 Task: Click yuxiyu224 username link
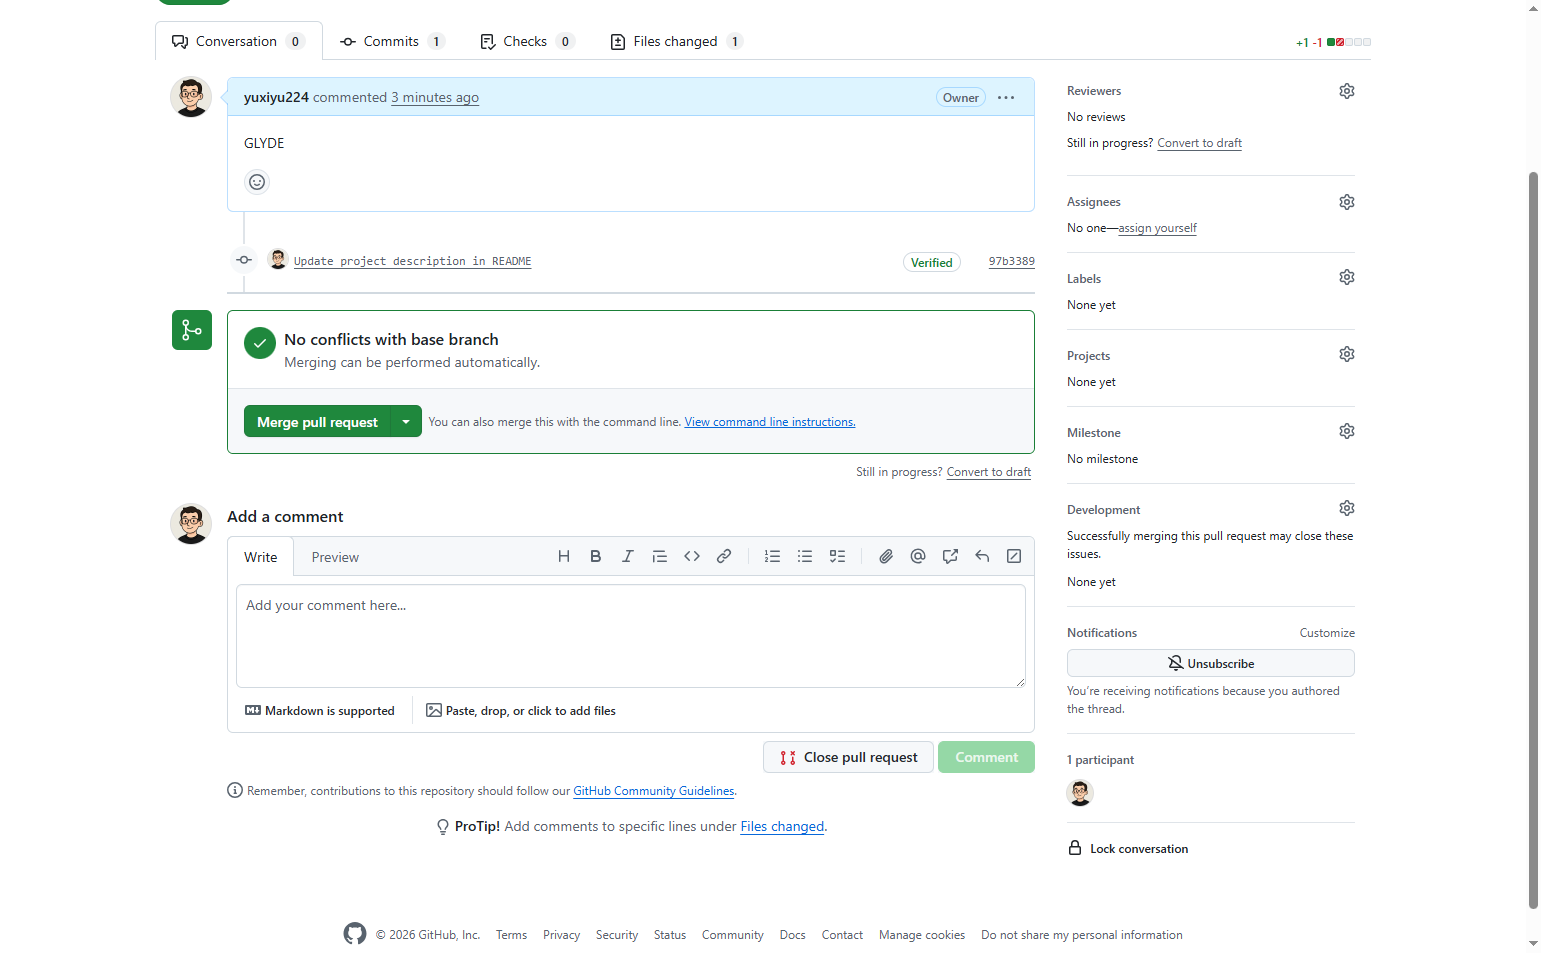click(276, 97)
